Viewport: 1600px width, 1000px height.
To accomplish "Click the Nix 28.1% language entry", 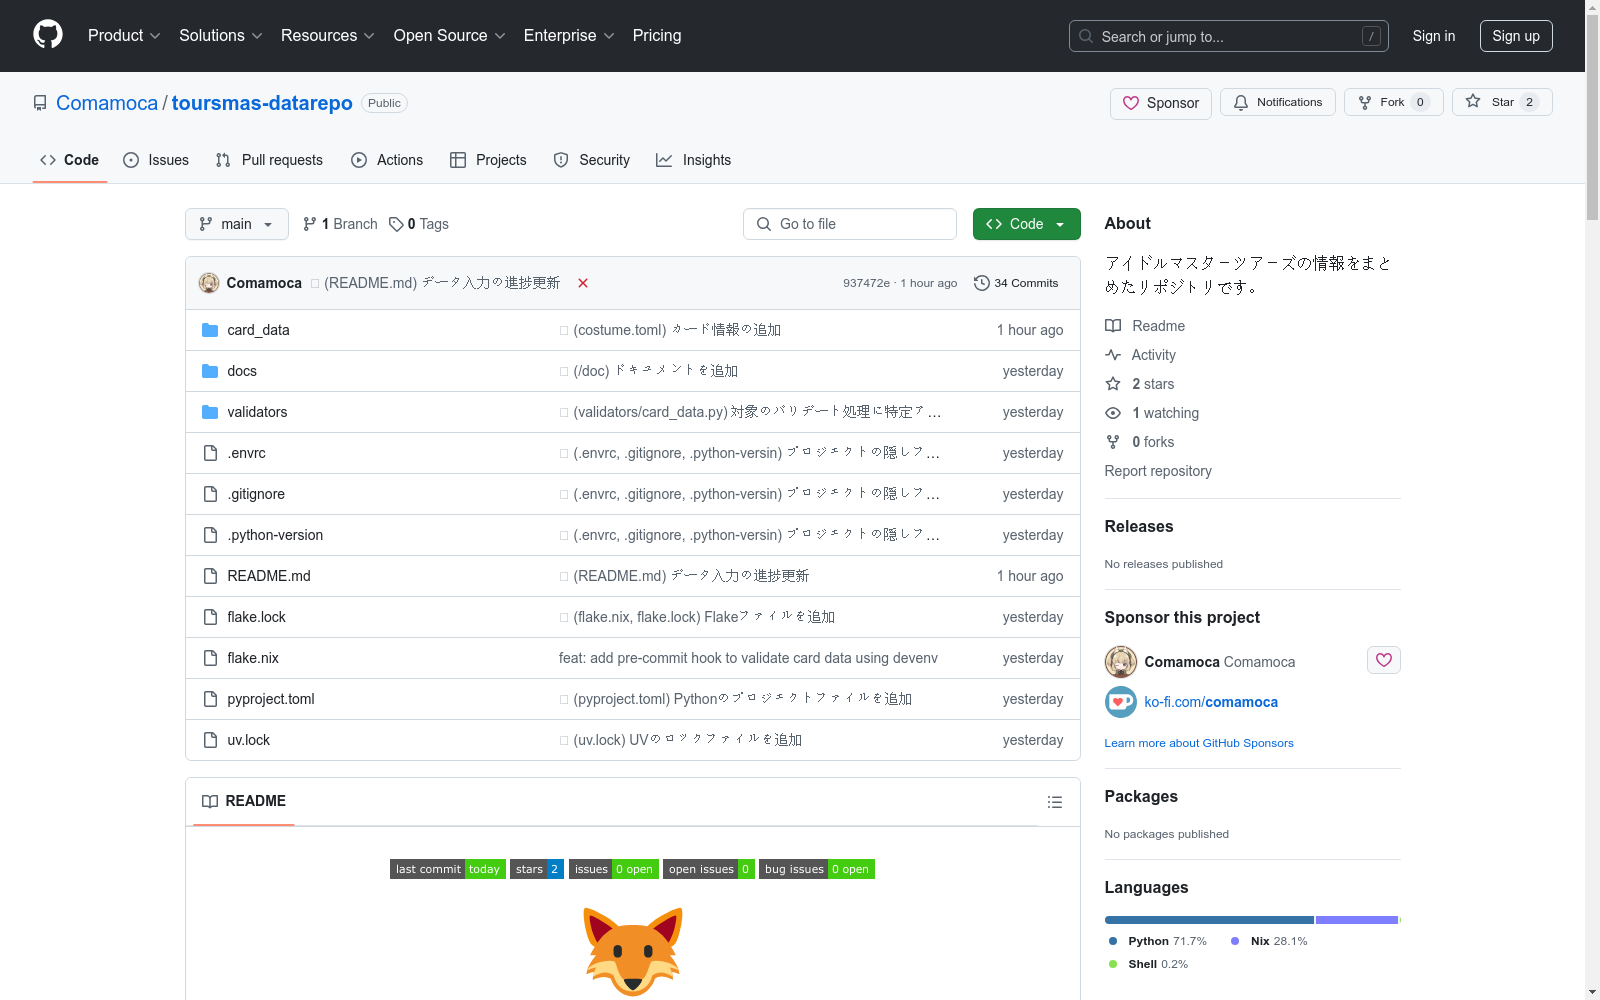I will 1270,941.
